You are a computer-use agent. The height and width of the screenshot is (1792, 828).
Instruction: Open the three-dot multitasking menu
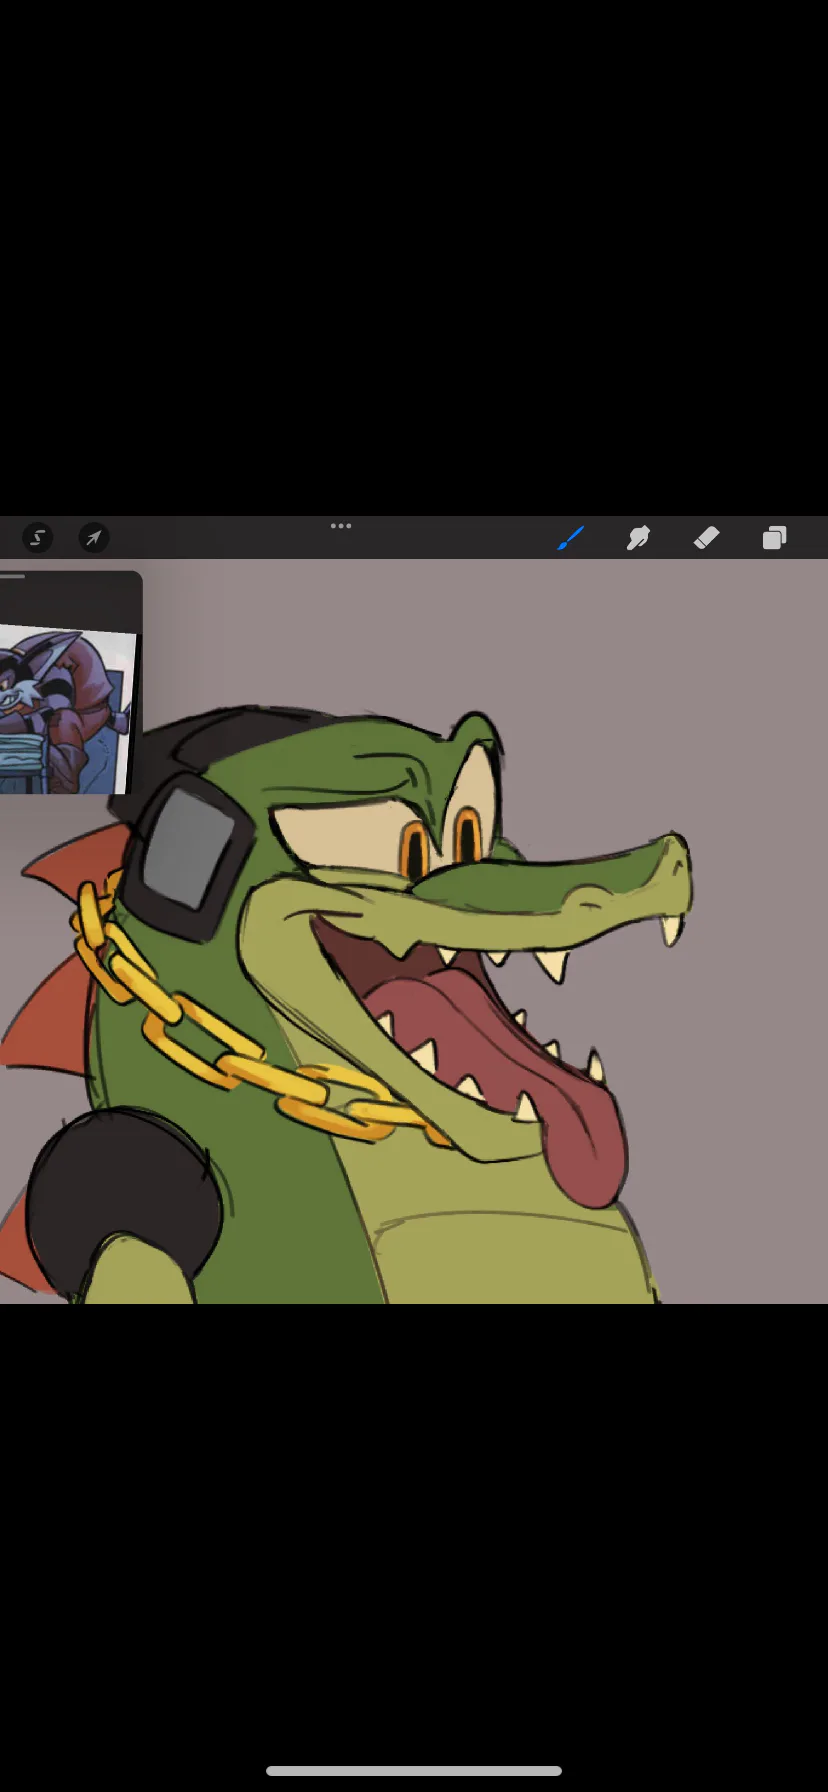click(x=341, y=526)
